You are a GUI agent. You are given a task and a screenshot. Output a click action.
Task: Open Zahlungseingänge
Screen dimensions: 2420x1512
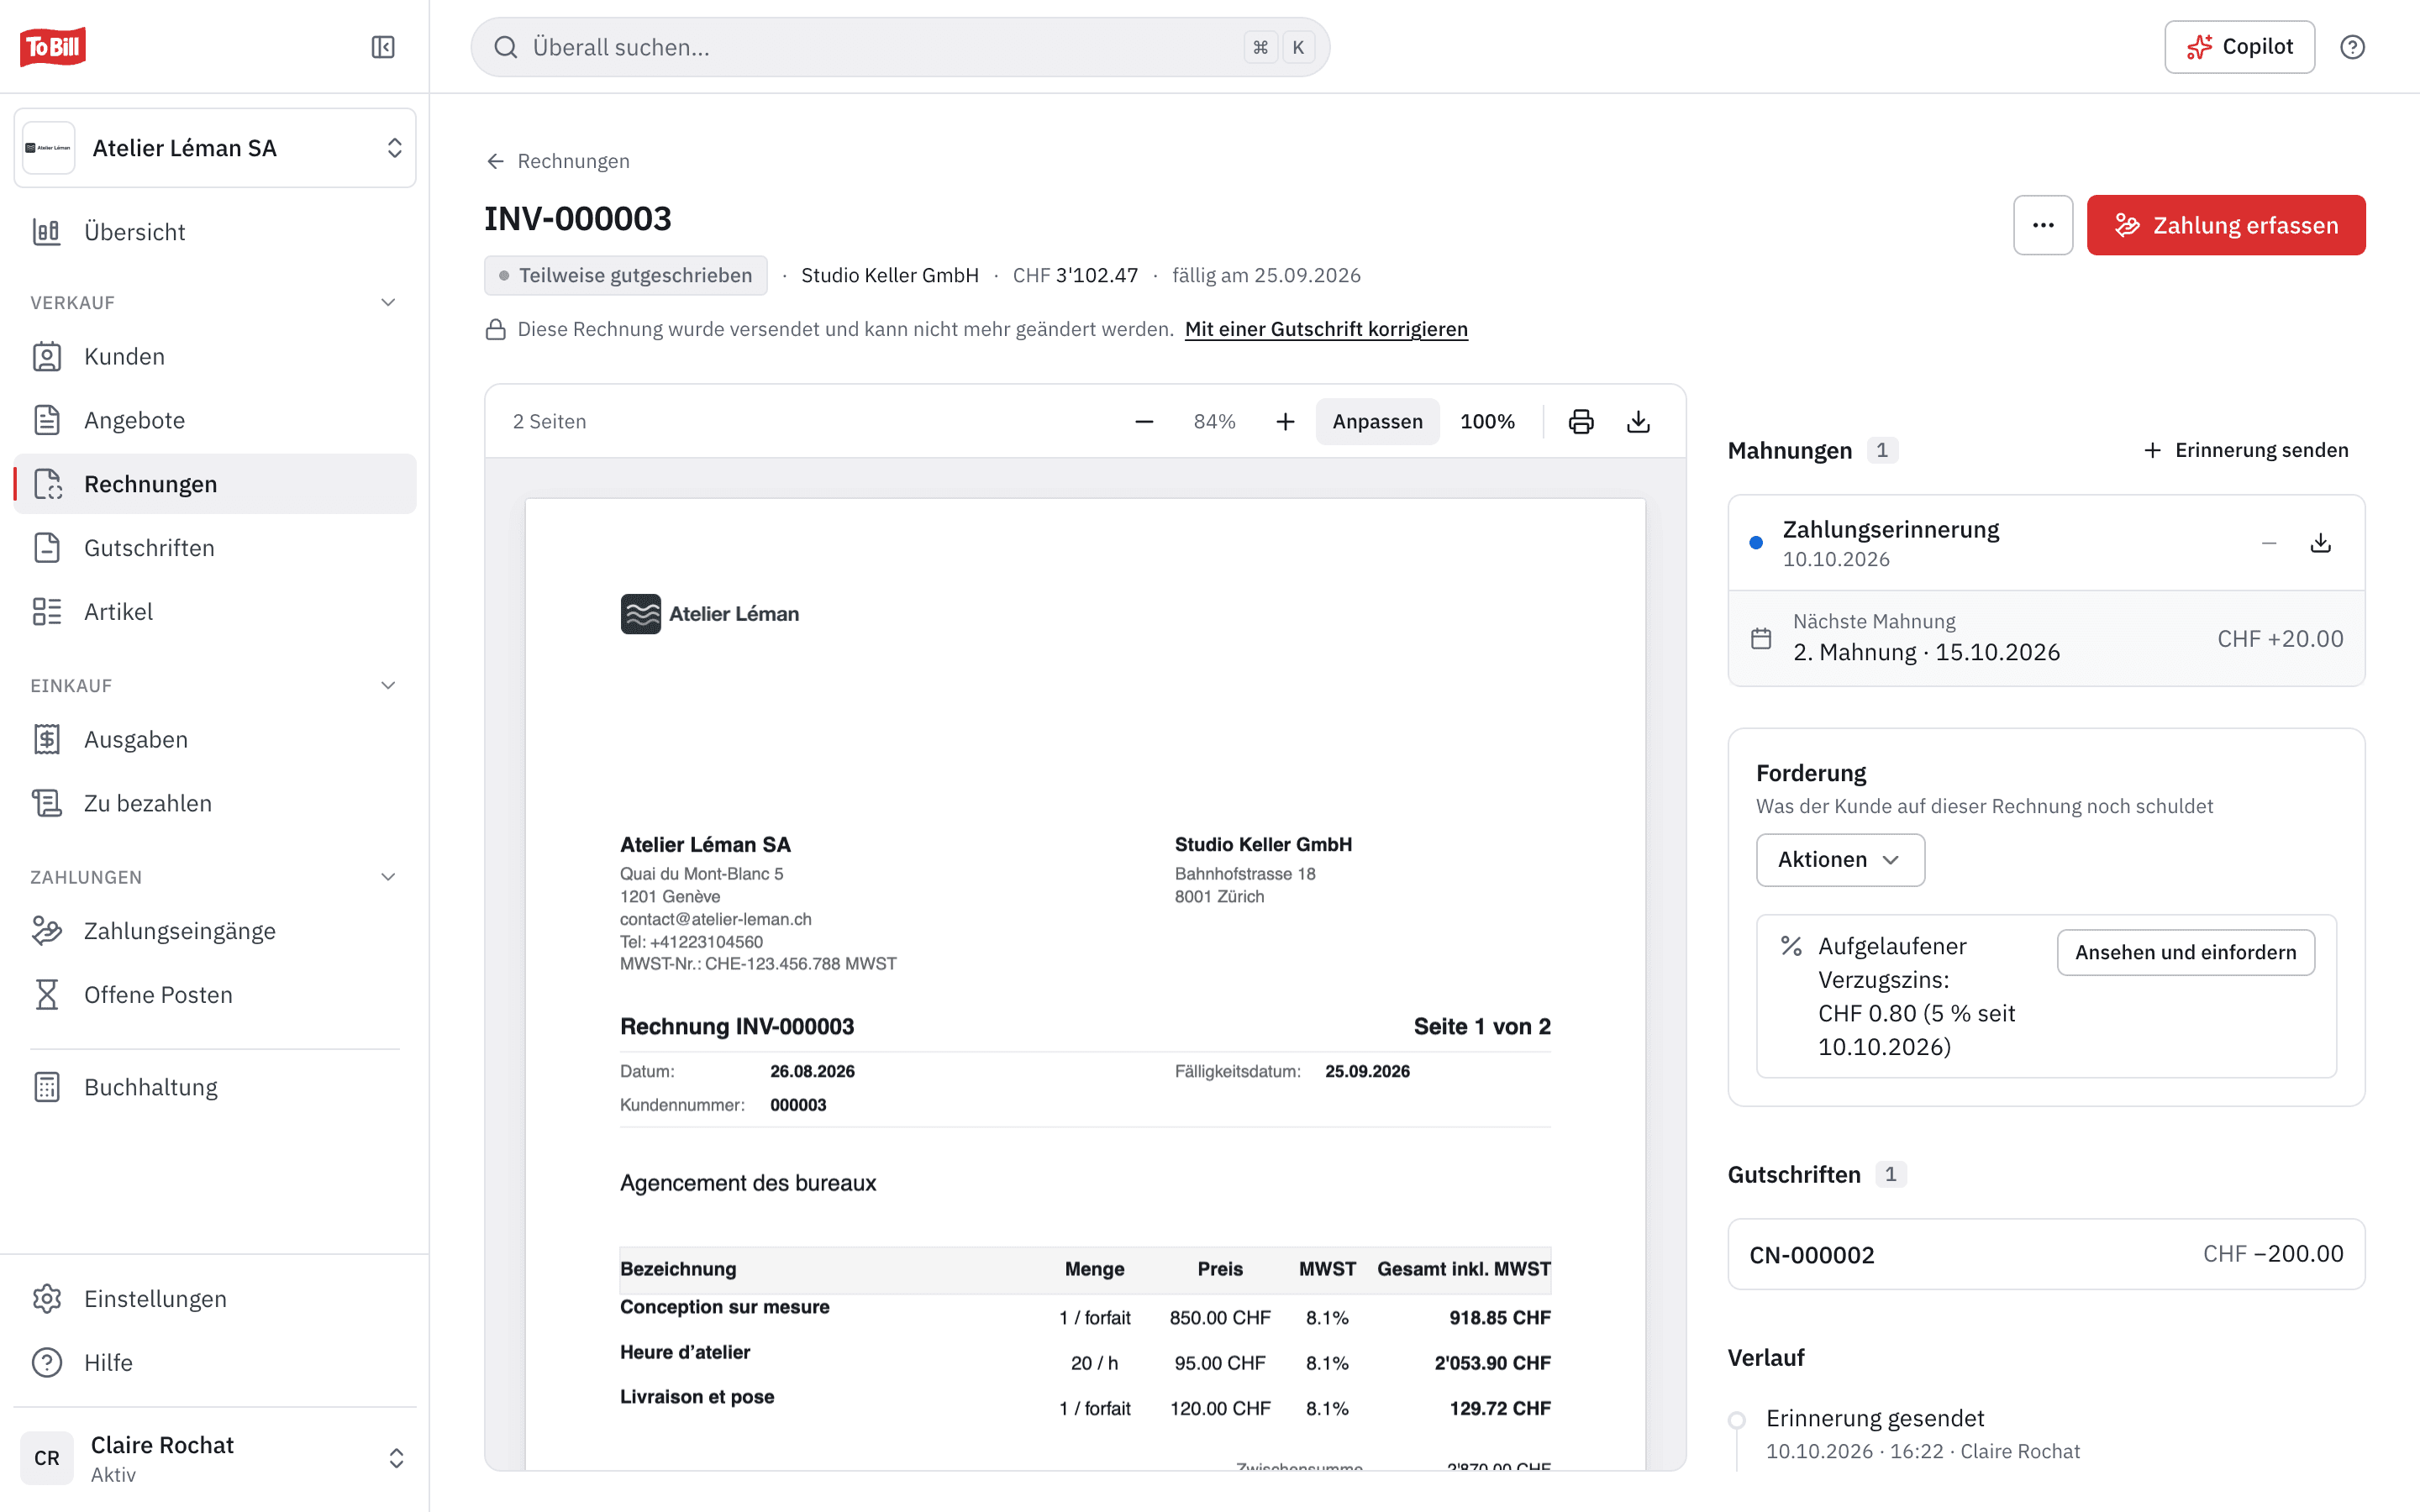(x=215, y=931)
